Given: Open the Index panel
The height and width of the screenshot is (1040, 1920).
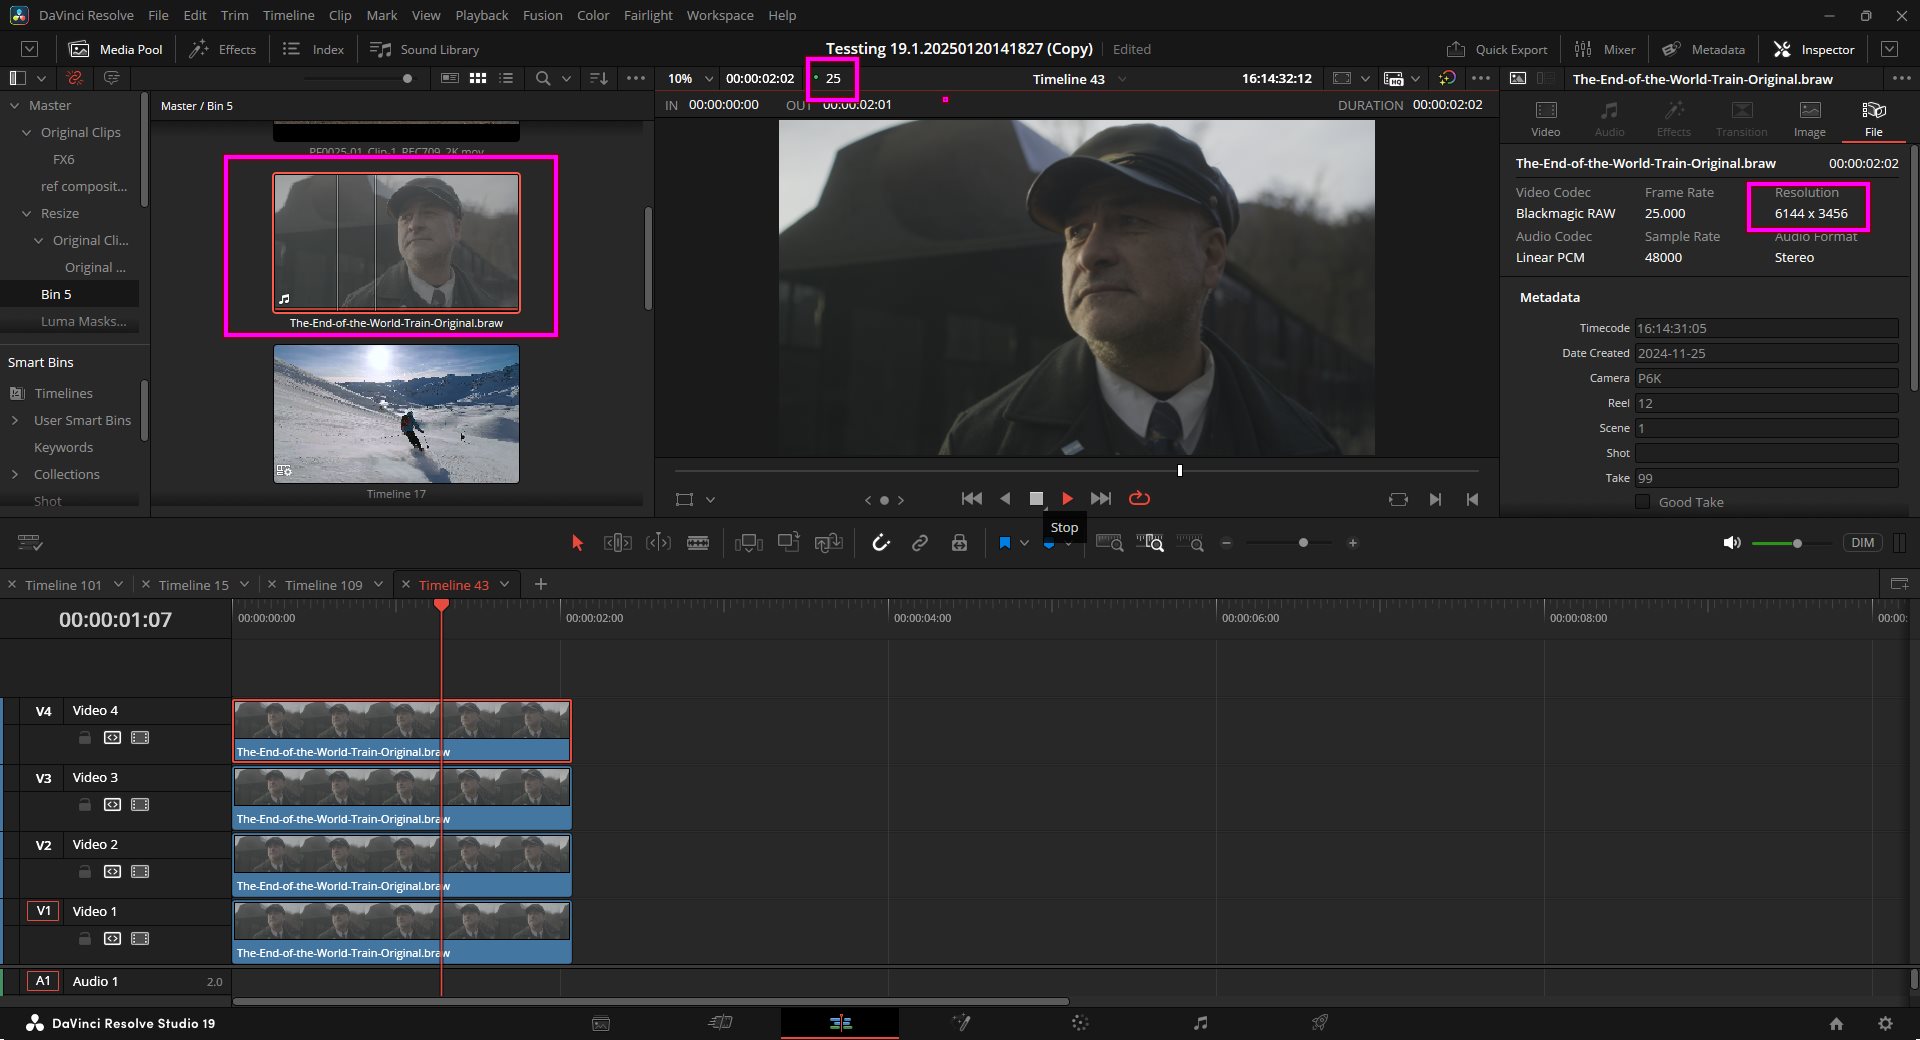Looking at the screenshot, I should point(313,49).
